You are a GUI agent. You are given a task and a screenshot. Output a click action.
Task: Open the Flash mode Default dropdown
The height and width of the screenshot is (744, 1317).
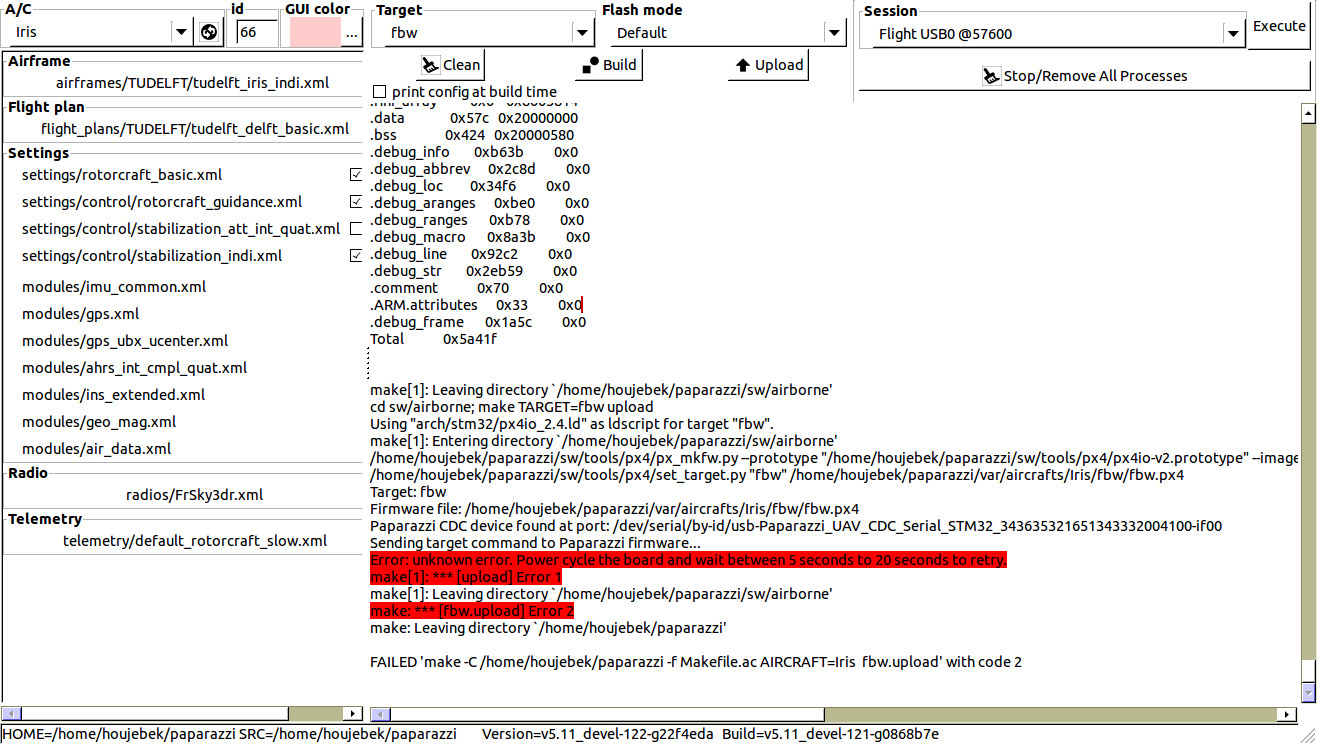(x=835, y=33)
